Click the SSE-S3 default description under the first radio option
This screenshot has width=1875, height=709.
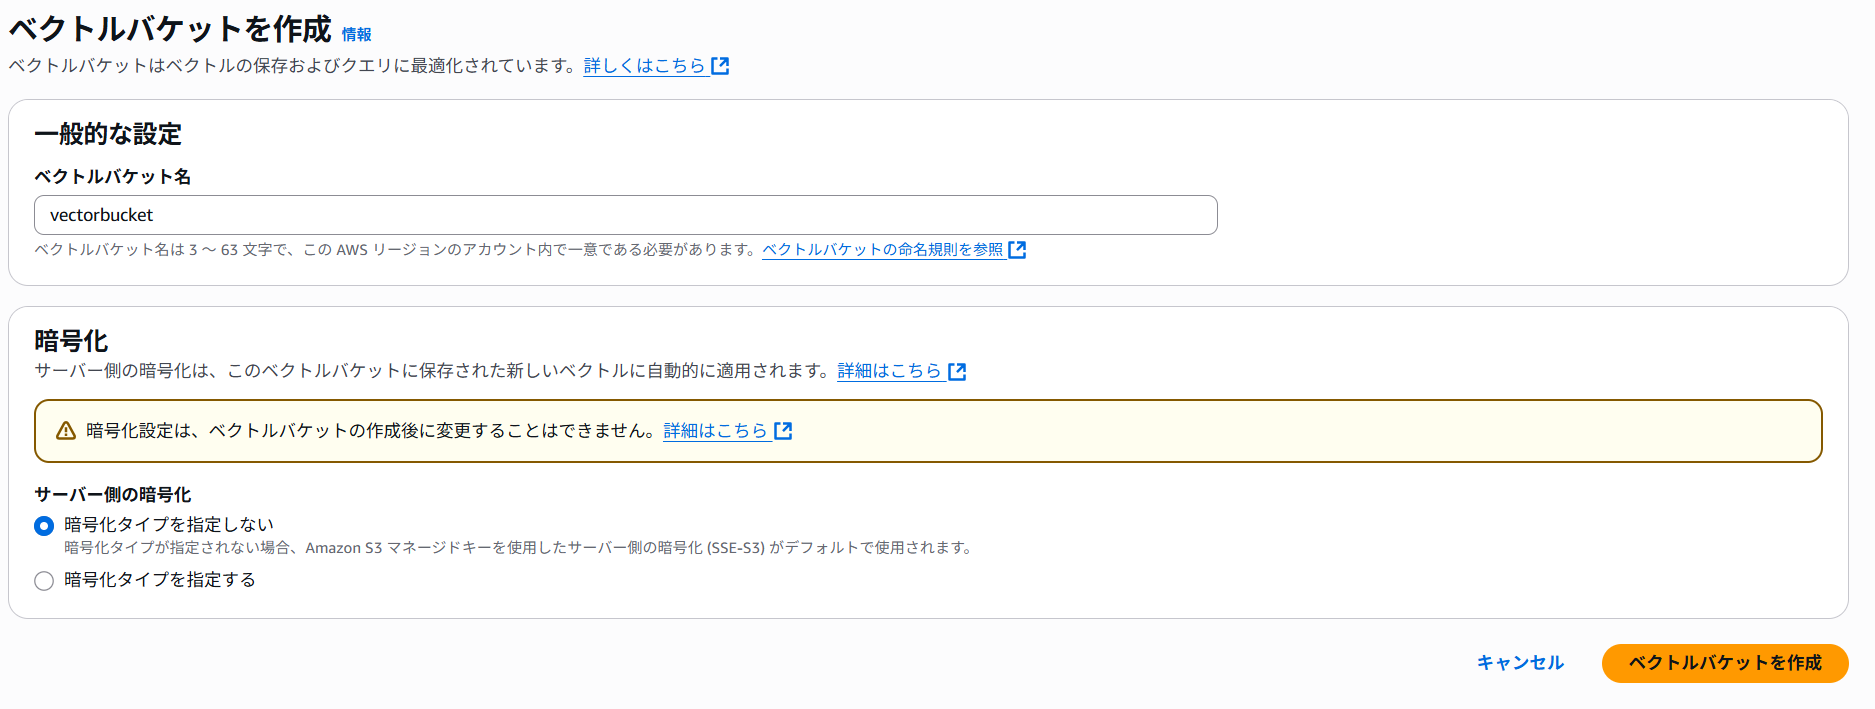click(520, 548)
